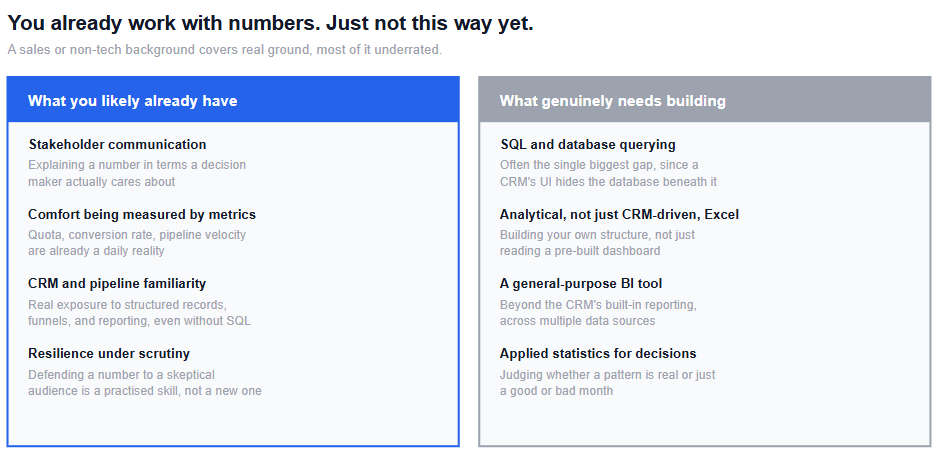
Task: Click 'Analytical, not just CRM-driven, Excel' heading
Action: click(619, 215)
